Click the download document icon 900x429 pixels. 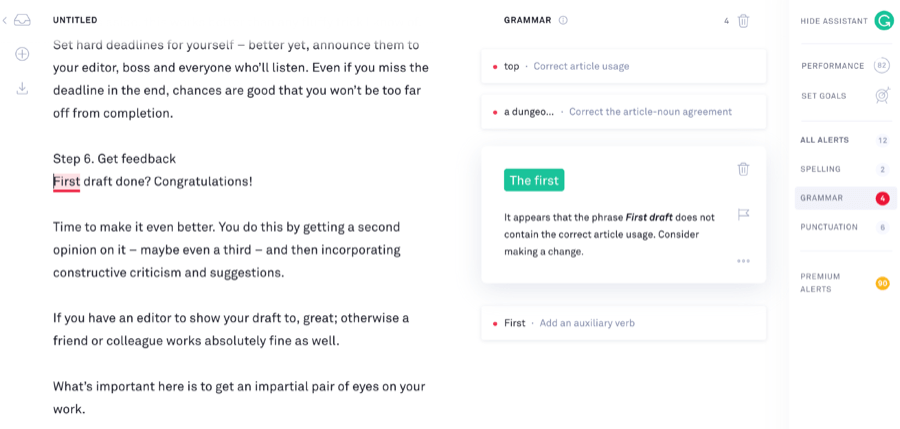tap(22, 88)
